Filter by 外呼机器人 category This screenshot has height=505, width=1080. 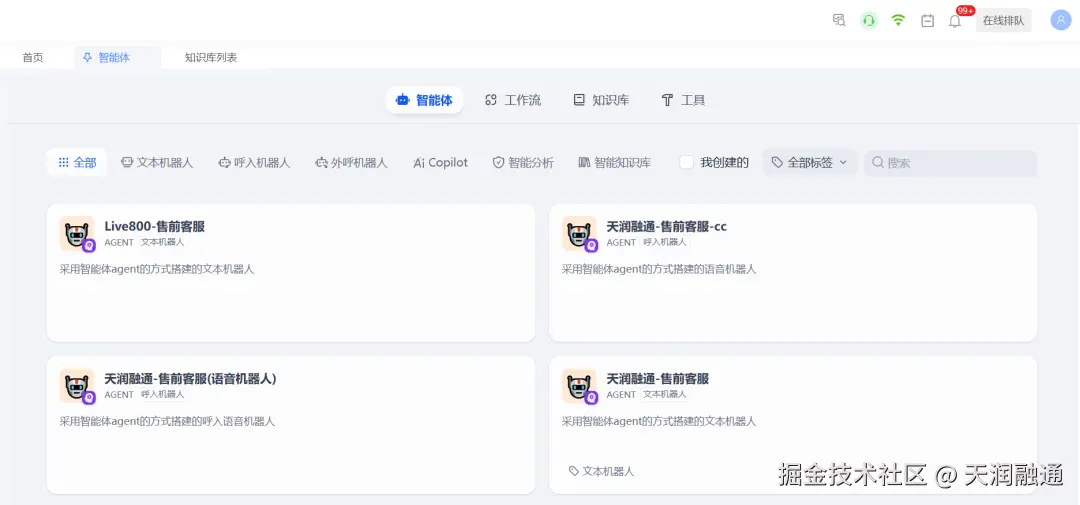(x=351, y=163)
